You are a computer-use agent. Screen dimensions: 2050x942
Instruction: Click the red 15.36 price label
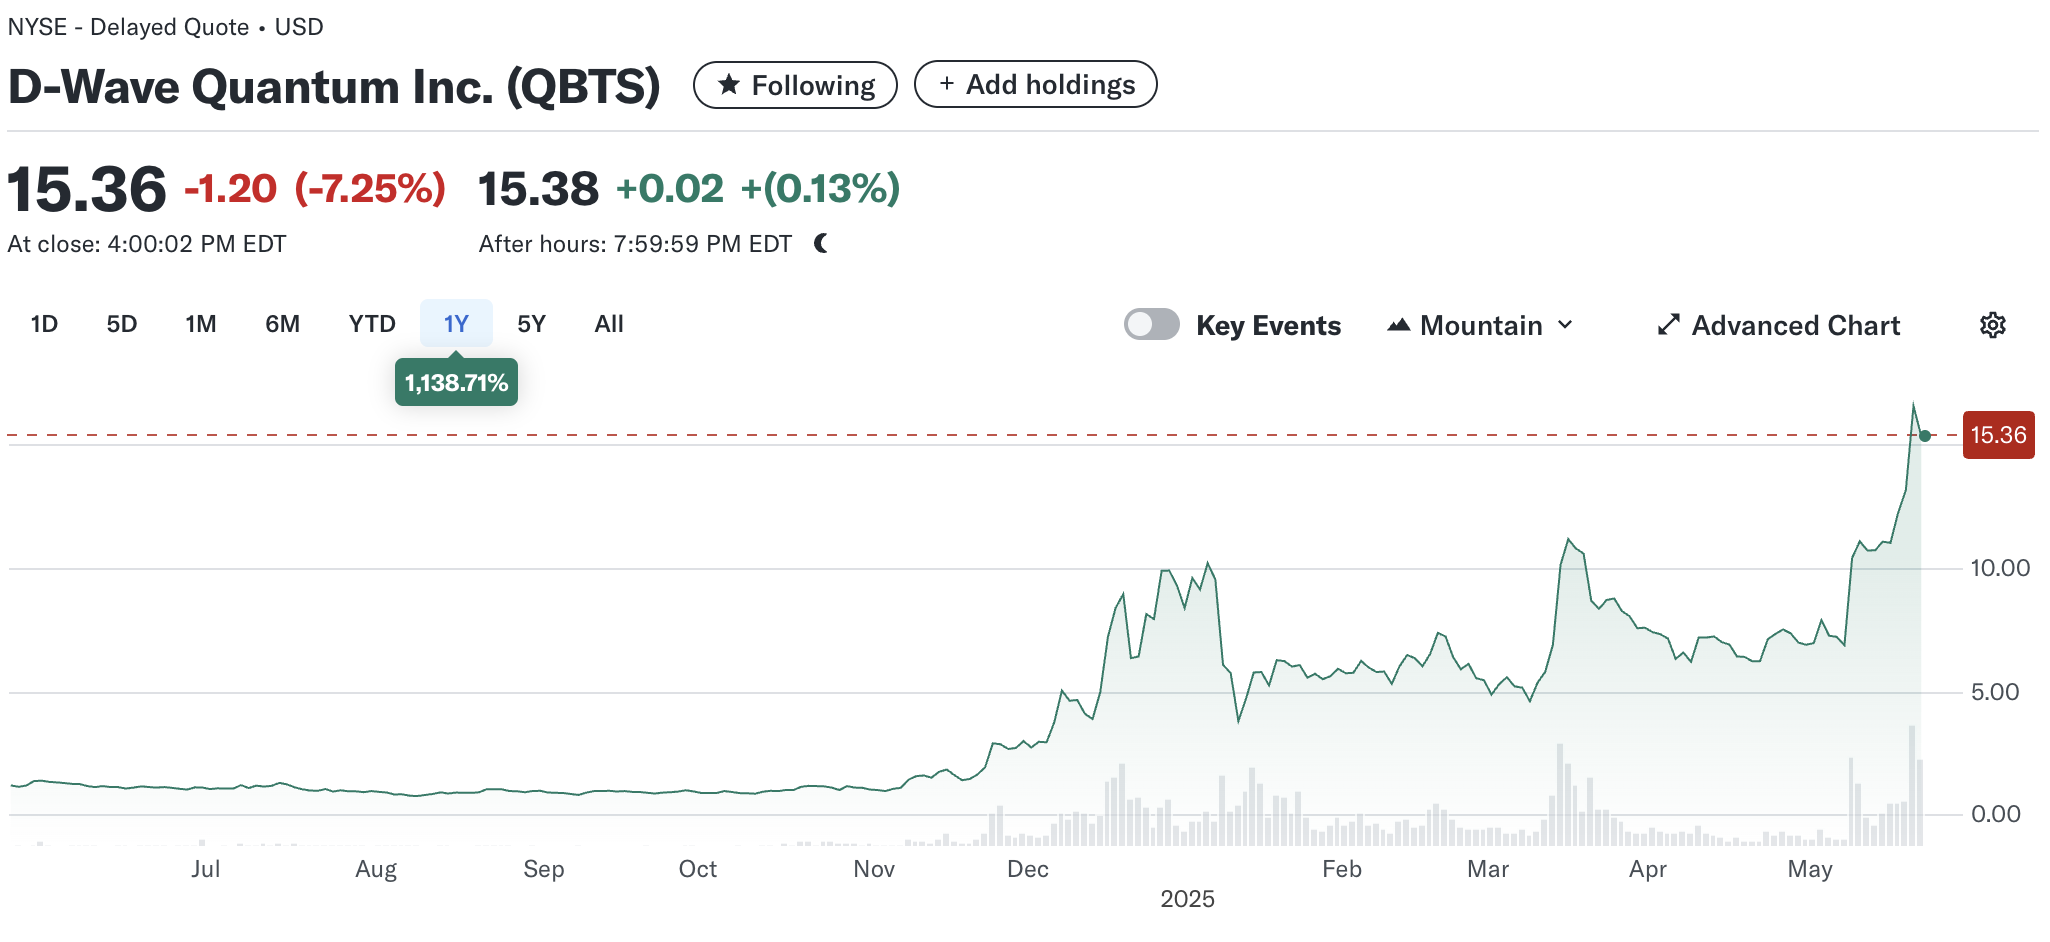[1998, 435]
